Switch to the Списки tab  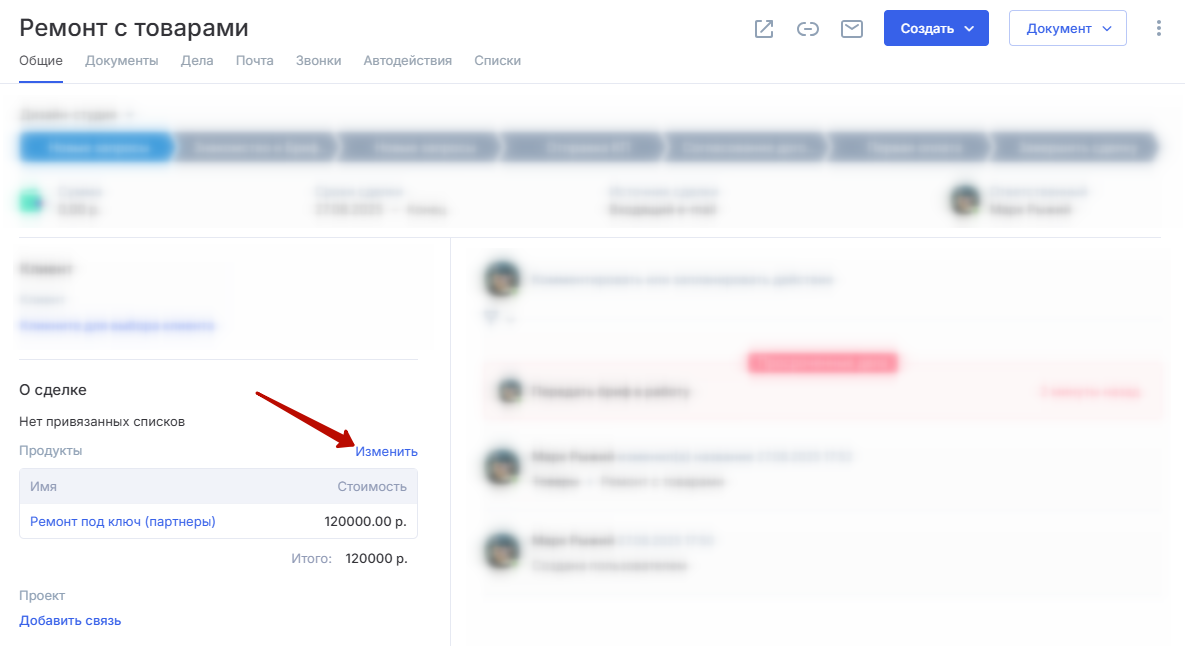[x=497, y=61]
